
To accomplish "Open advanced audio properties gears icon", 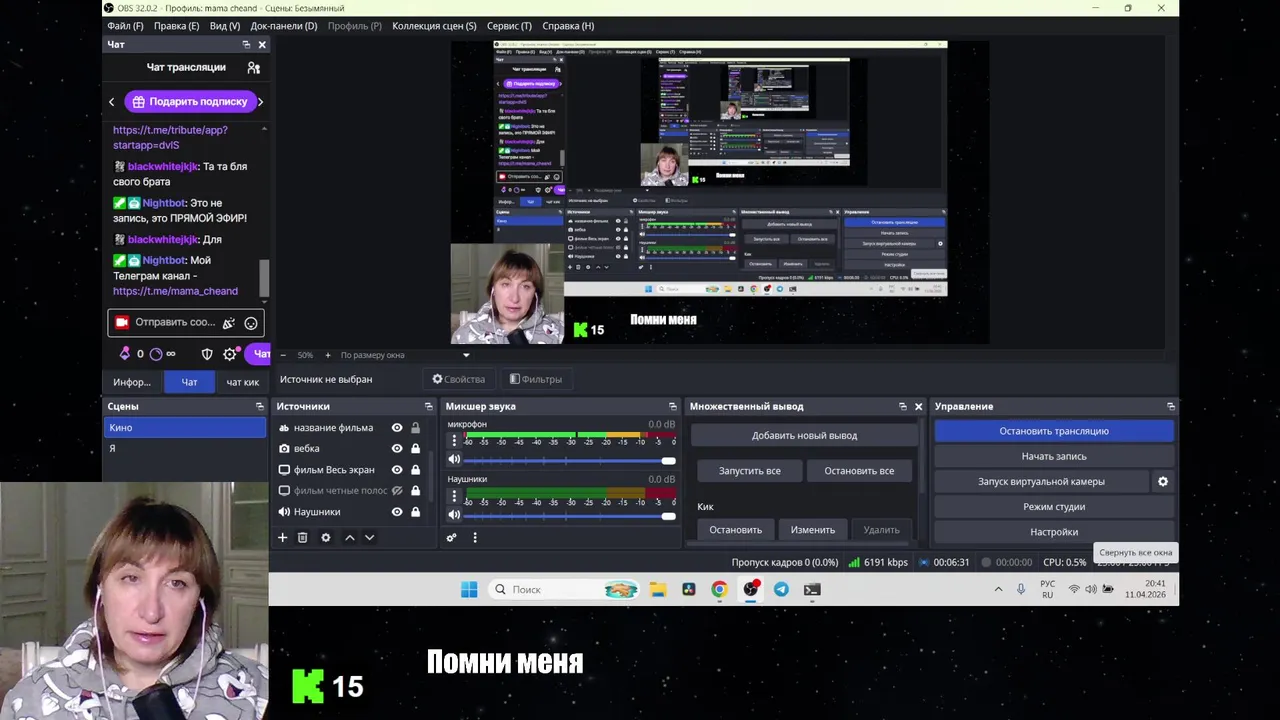I will click(x=452, y=538).
